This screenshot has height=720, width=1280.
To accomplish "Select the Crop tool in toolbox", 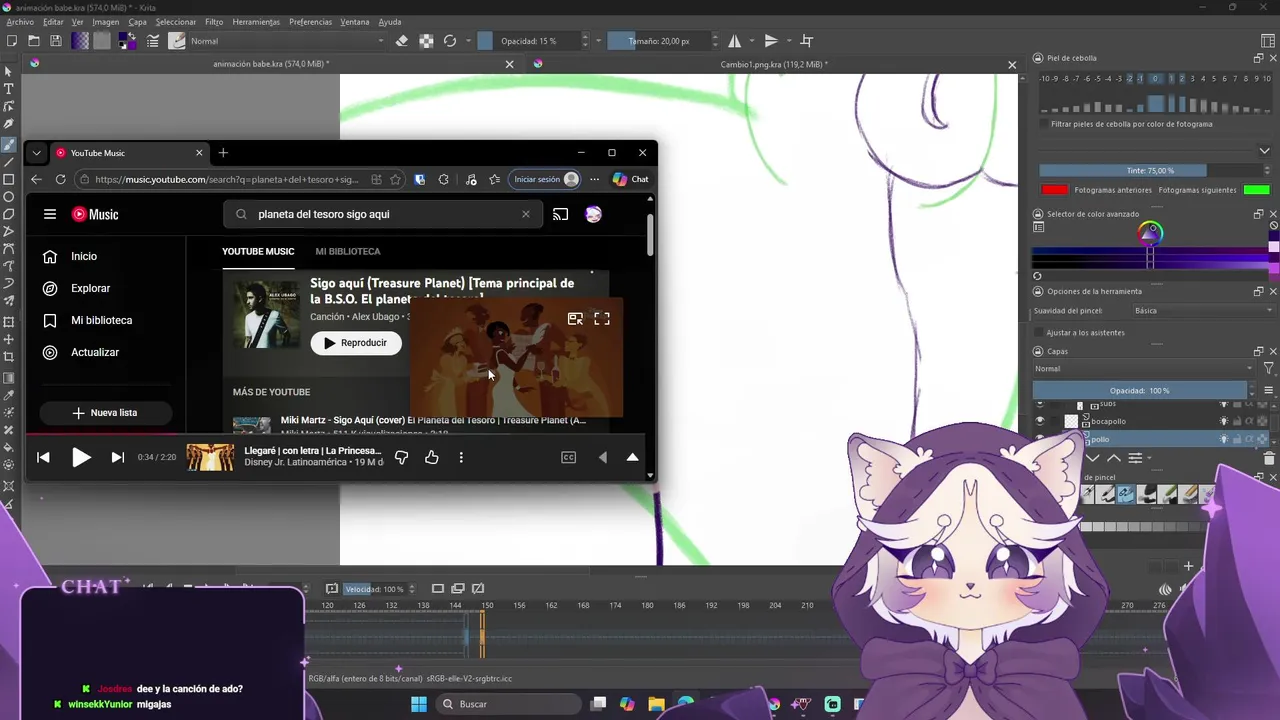I will 9,356.
